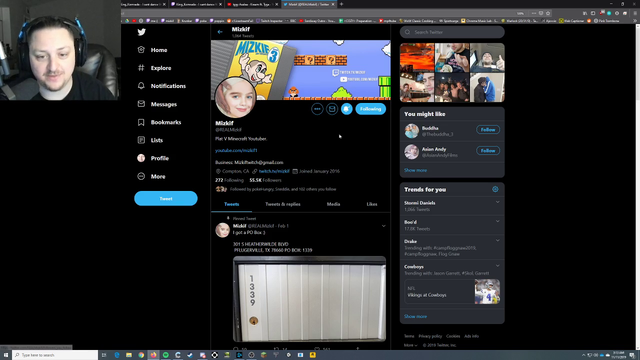Open Google Chrome from the taskbar
The image size is (640, 360).
click(x=141, y=355)
